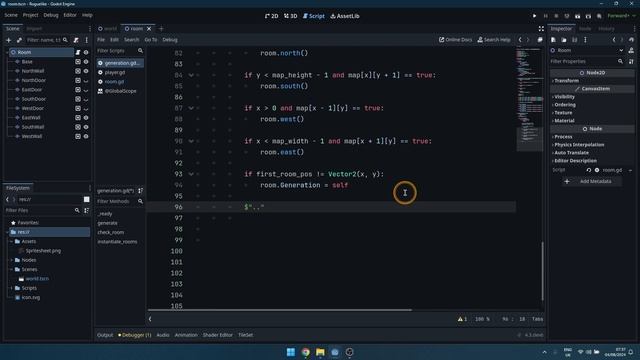Open the script attached to Room node
640x360 pixels.
point(78,52)
